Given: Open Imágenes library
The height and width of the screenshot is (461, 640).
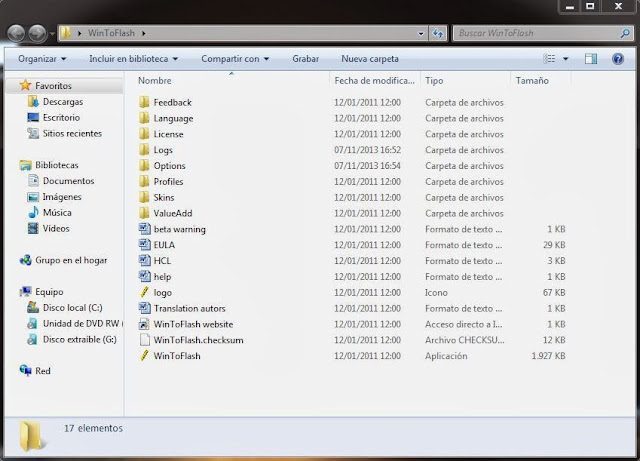Looking at the screenshot, I should pos(62,197).
